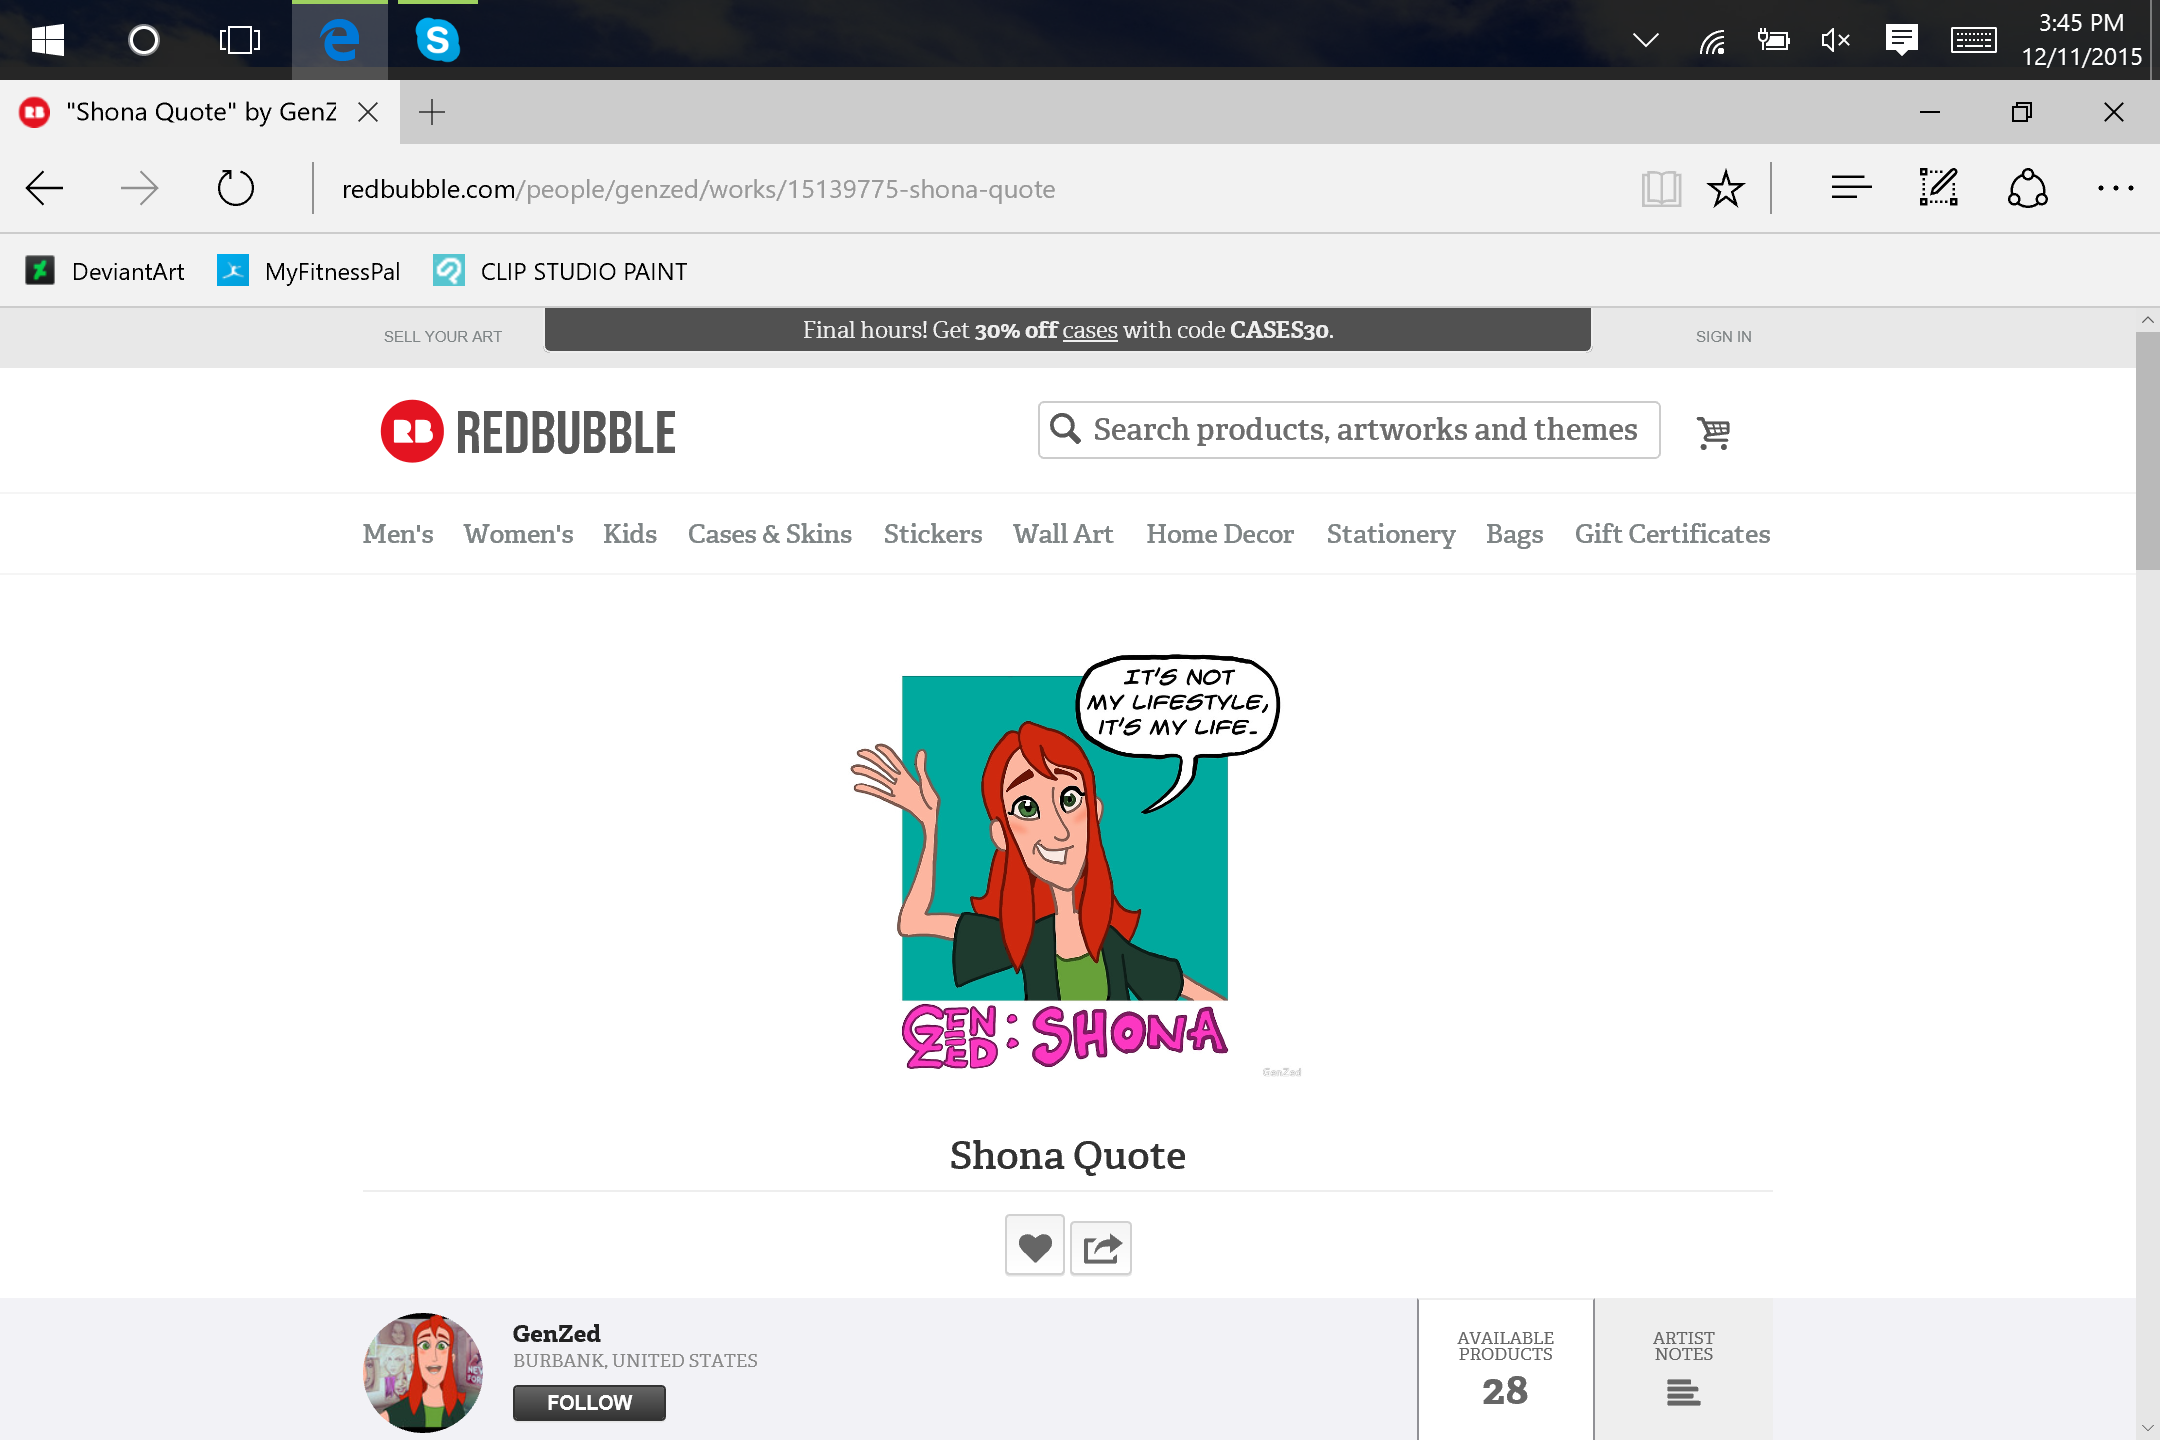
Task: Open the Share icon in Edge toolbar
Action: (x=2028, y=188)
